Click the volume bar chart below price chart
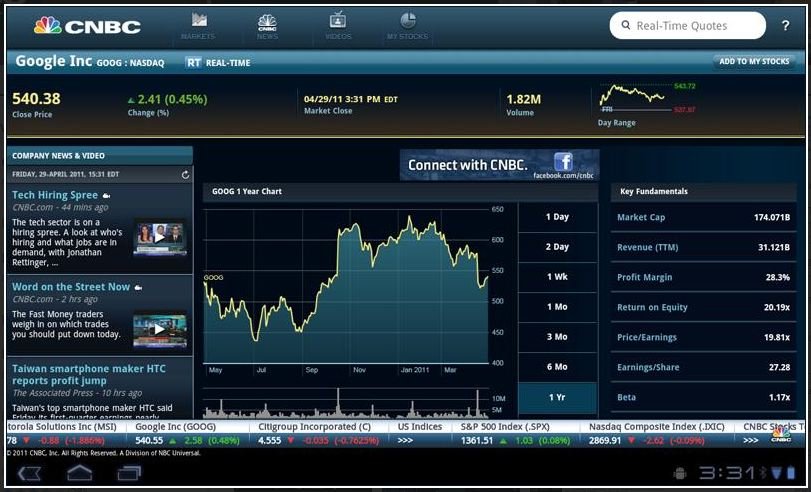811x492 pixels. (x=346, y=402)
